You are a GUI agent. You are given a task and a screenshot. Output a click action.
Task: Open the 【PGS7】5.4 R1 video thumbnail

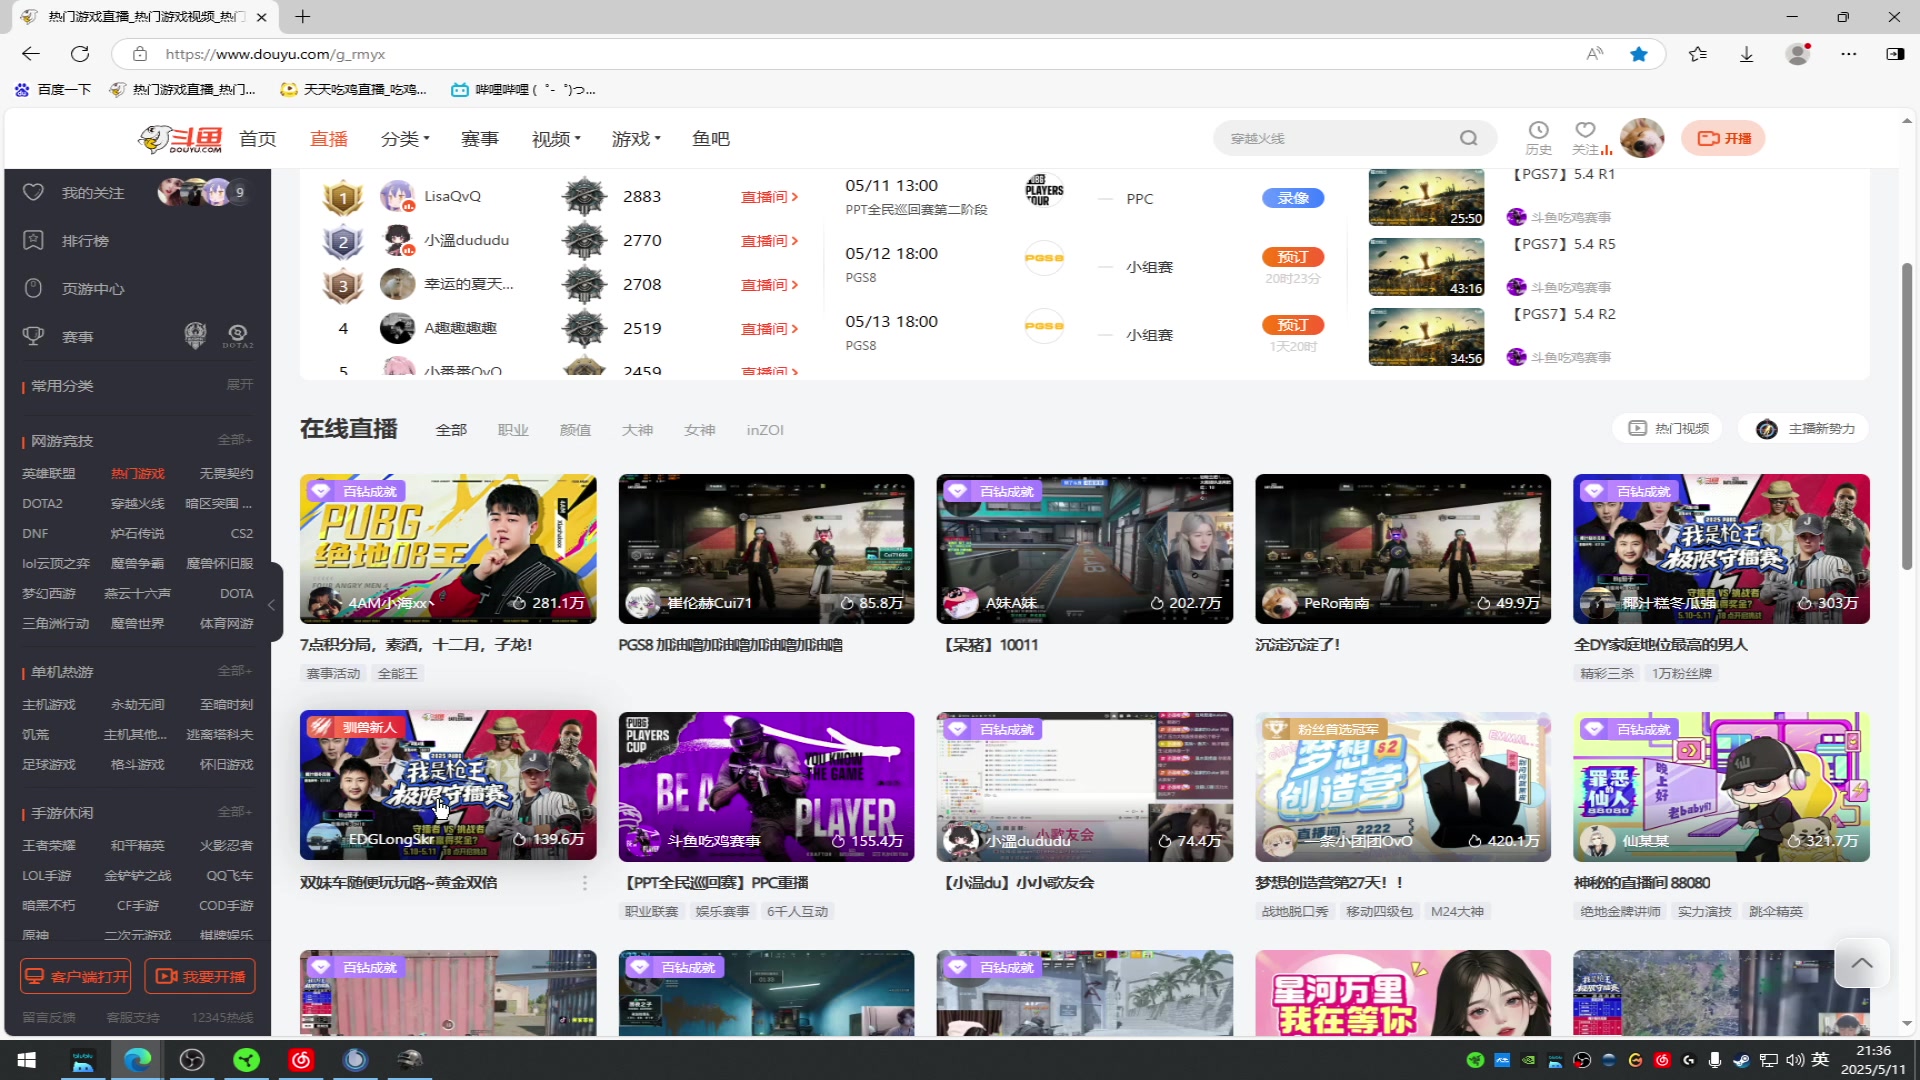point(1426,198)
